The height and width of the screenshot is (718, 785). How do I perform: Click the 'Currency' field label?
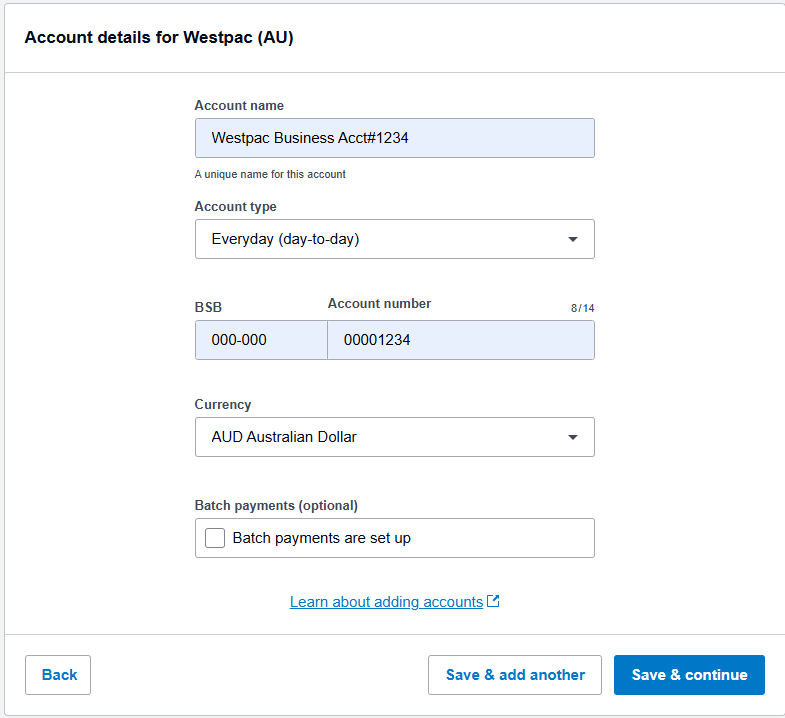223,405
